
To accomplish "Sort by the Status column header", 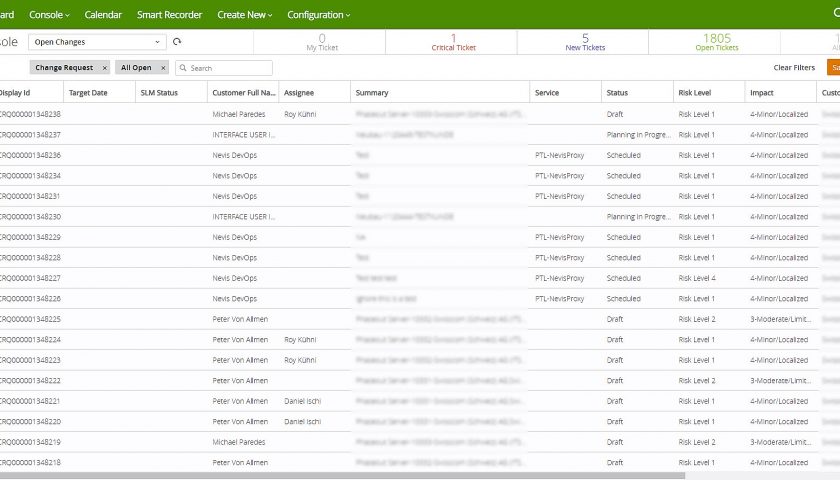I will pos(617,93).
